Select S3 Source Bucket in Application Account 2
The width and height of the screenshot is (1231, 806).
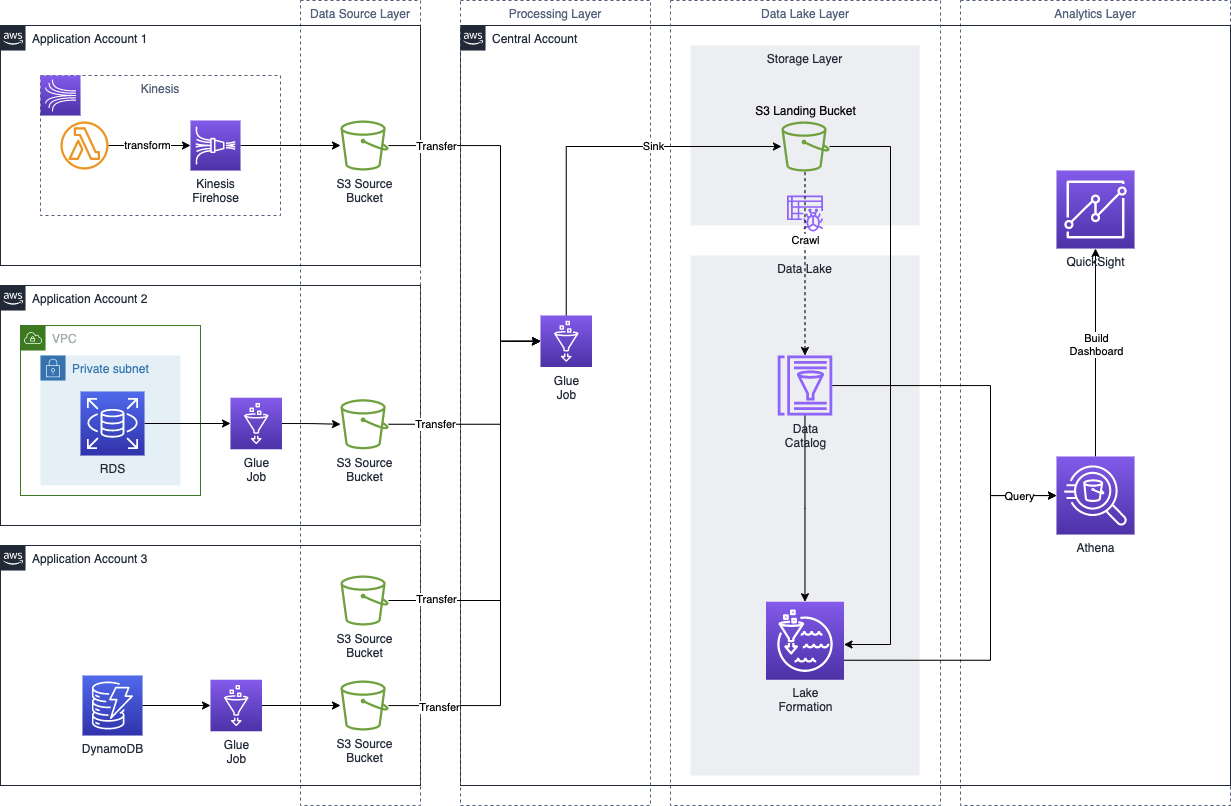[364, 425]
